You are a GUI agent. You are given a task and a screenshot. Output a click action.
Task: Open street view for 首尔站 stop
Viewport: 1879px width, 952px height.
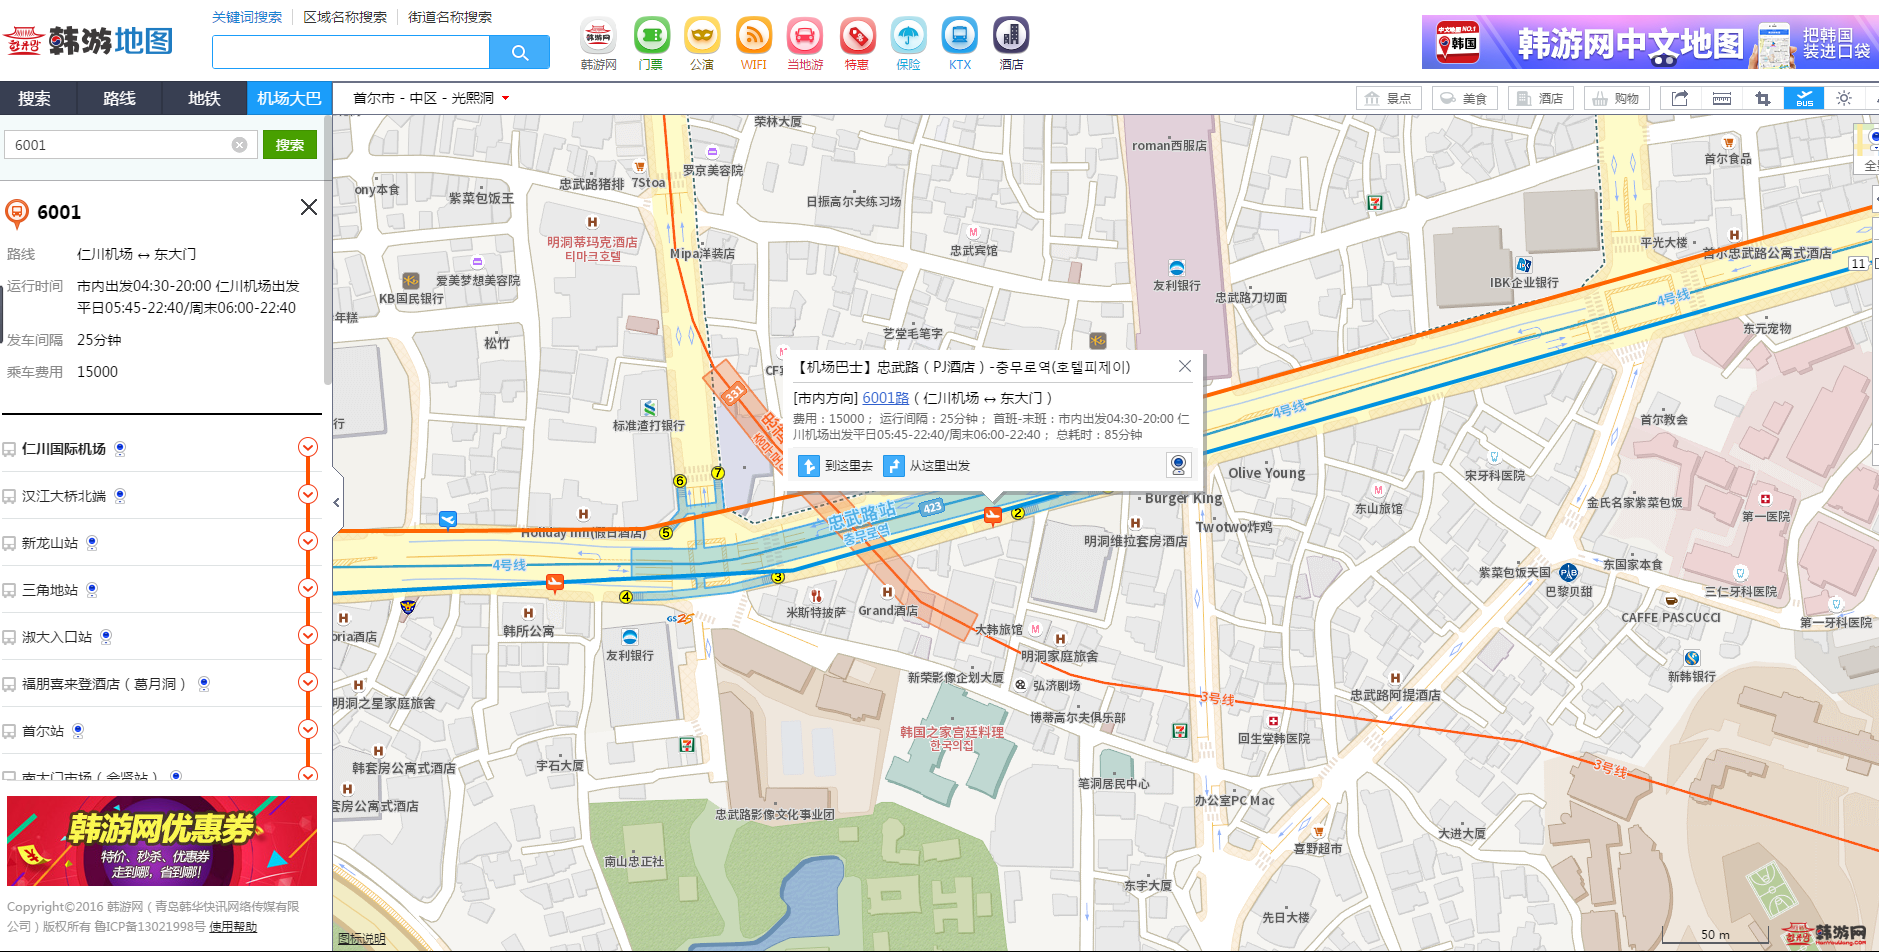(x=78, y=731)
